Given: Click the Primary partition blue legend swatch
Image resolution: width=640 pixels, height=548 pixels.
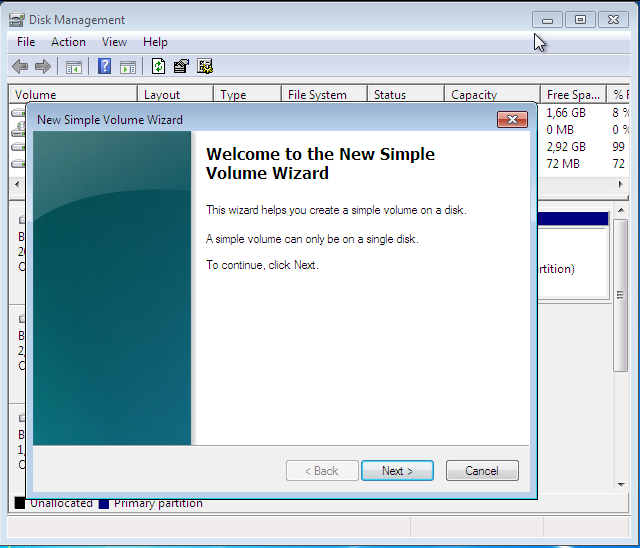Looking at the screenshot, I should click(104, 503).
